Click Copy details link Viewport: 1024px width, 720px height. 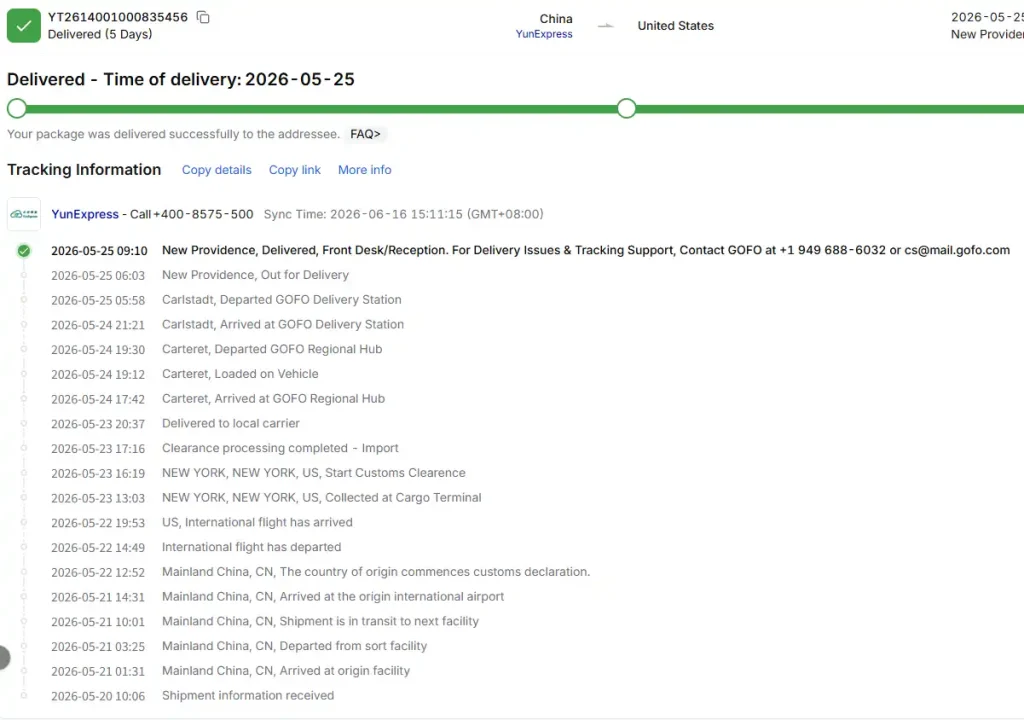coord(216,170)
